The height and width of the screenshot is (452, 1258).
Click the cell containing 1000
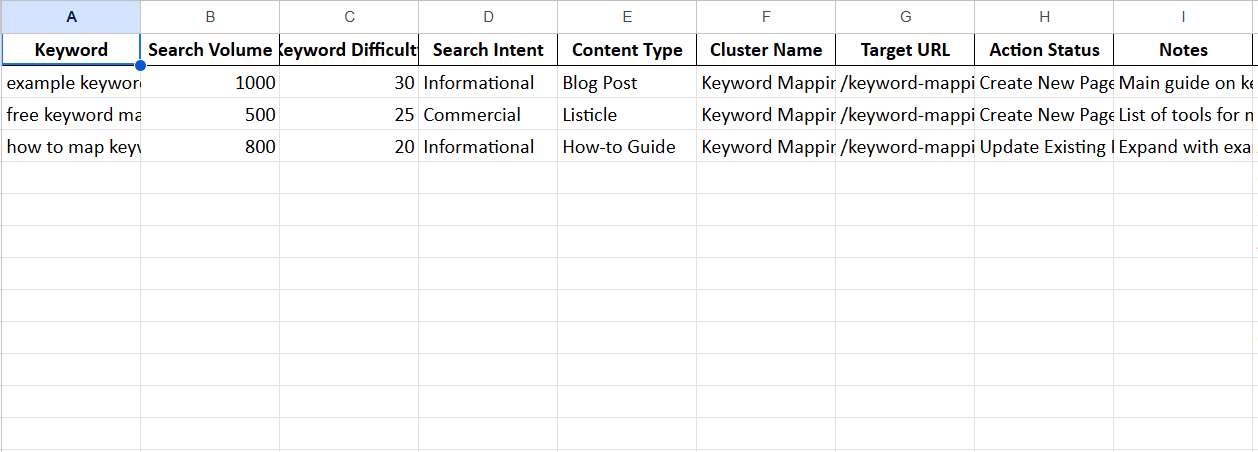pos(210,83)
